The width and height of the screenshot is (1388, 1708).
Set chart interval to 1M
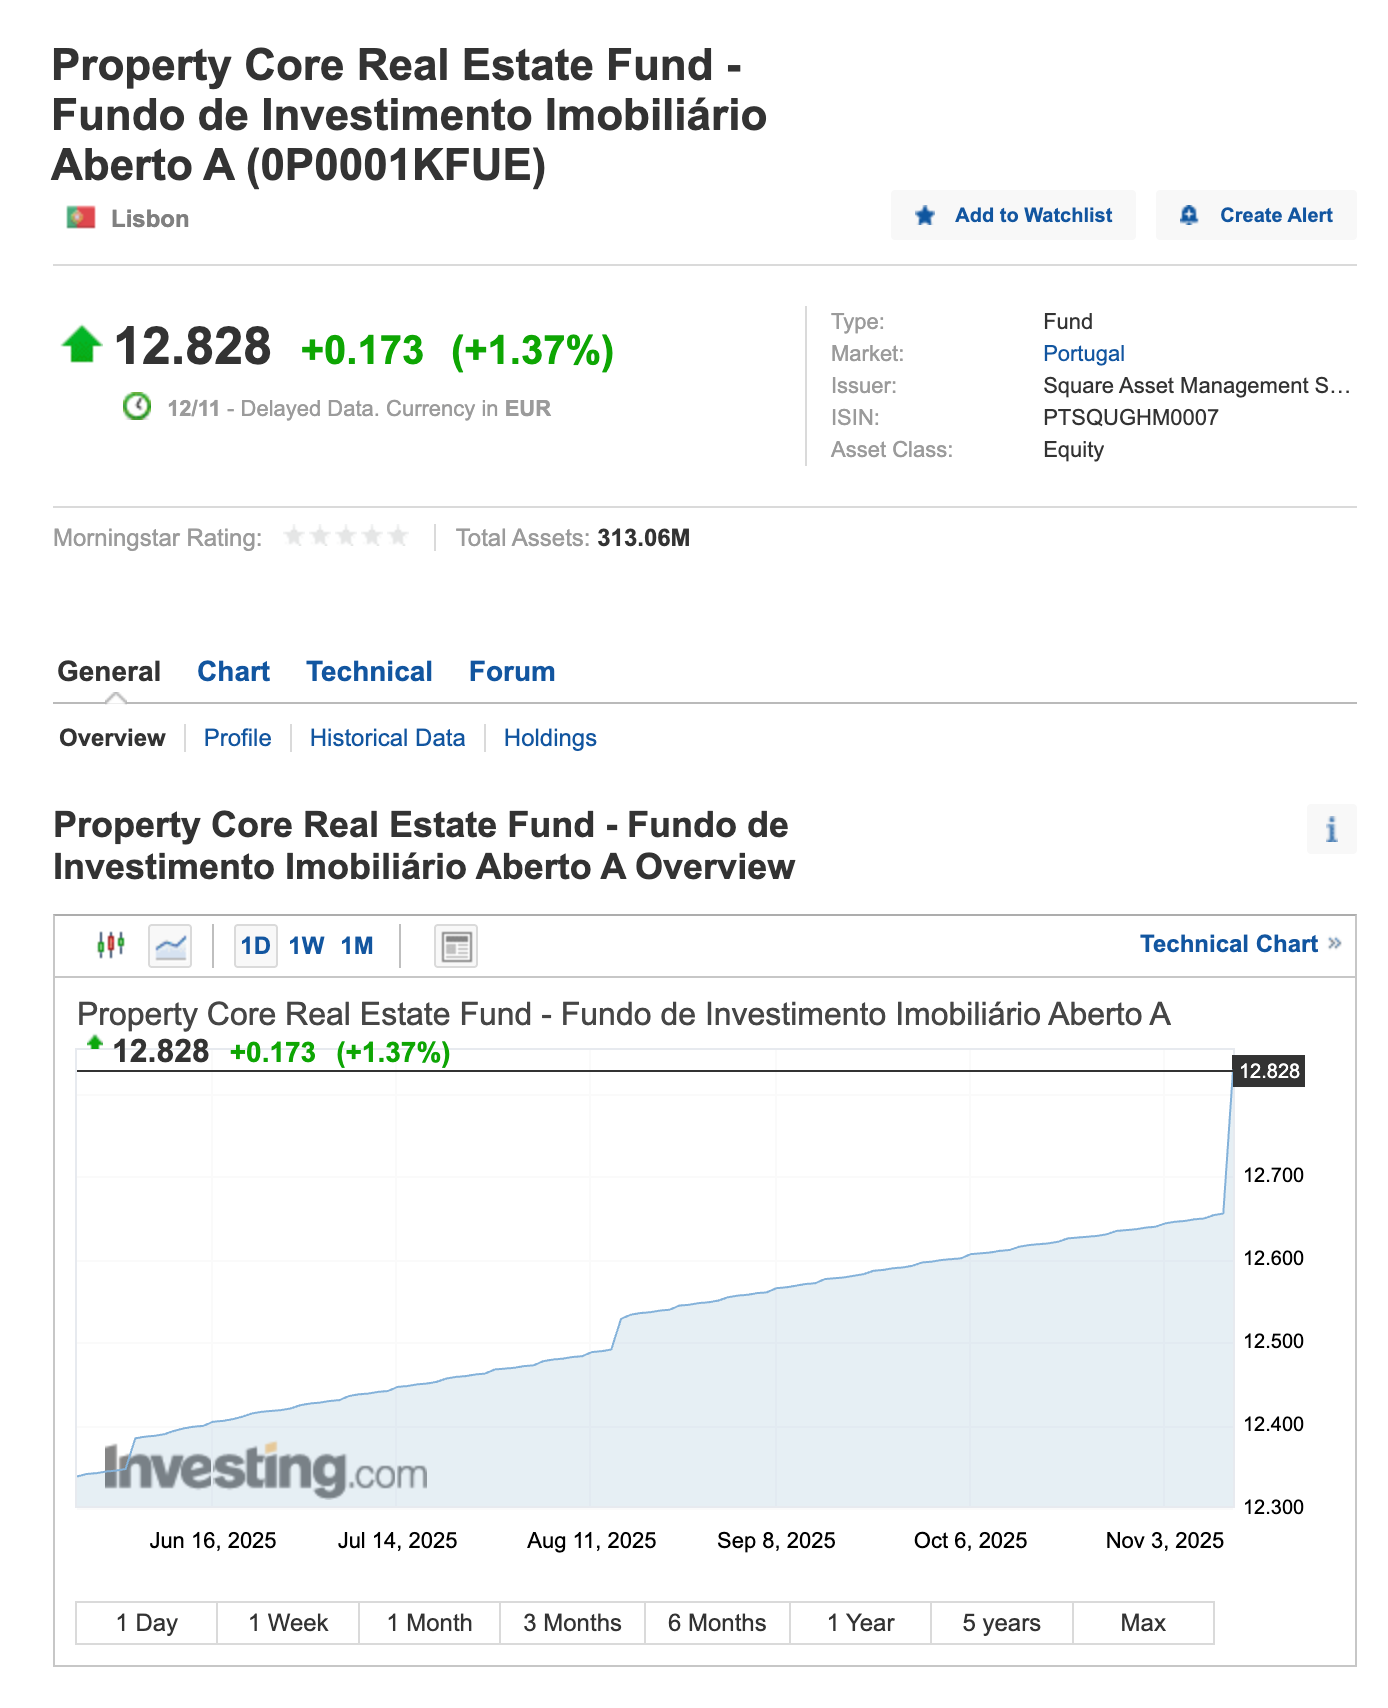[357, 946]
